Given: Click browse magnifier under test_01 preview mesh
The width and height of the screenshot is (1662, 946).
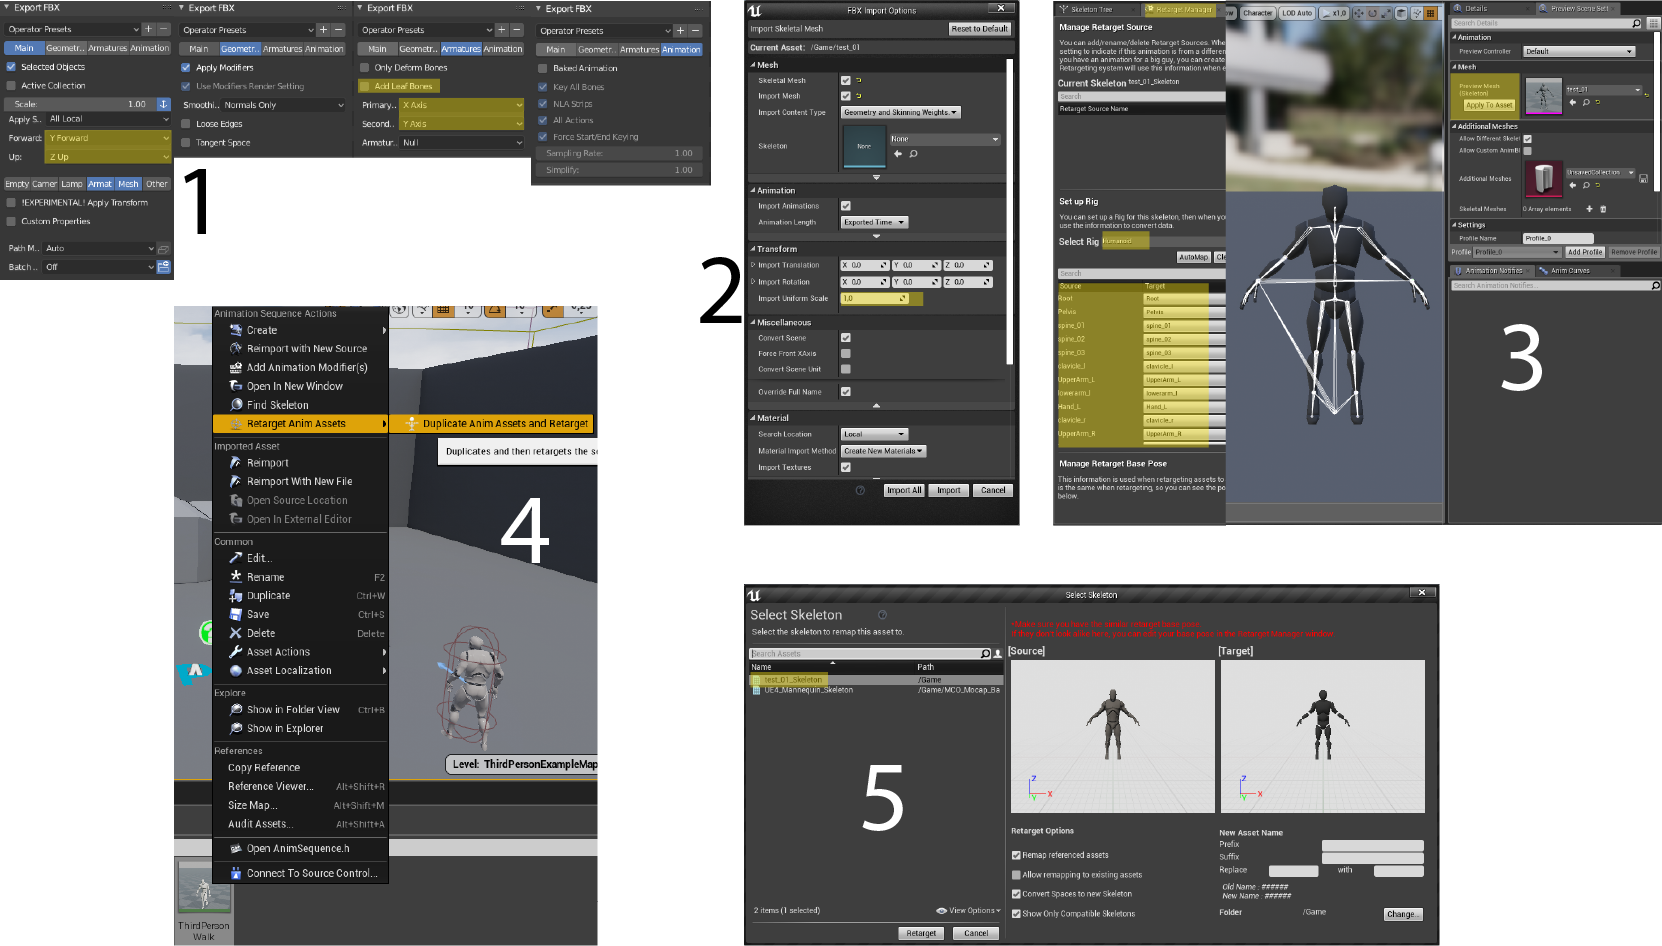Looking at the screenshot, I should click(1586, 102).
